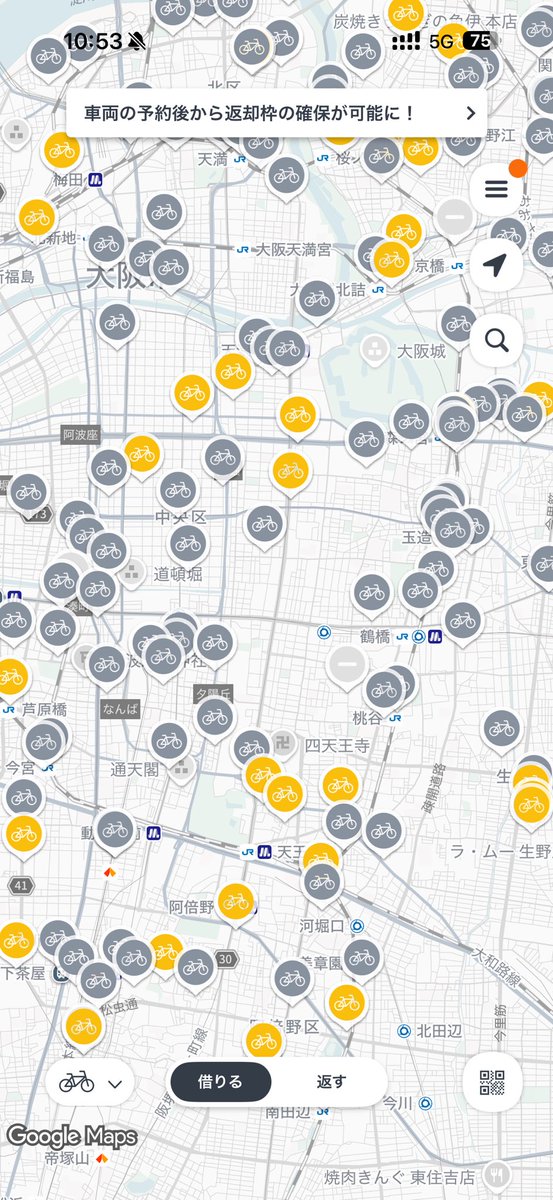The image size is (553, 1200).
Task: Switch to the 返す tab
Action: point(331,1082)
